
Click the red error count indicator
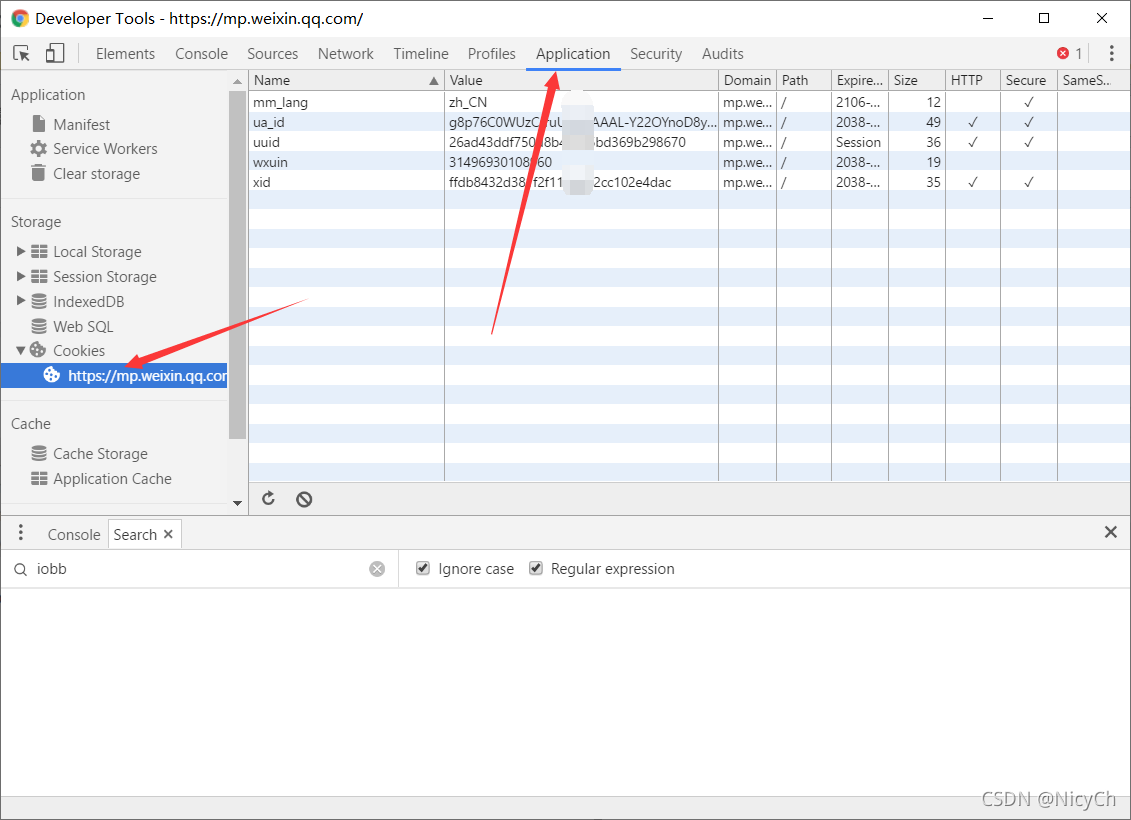tap(1070, 53)
